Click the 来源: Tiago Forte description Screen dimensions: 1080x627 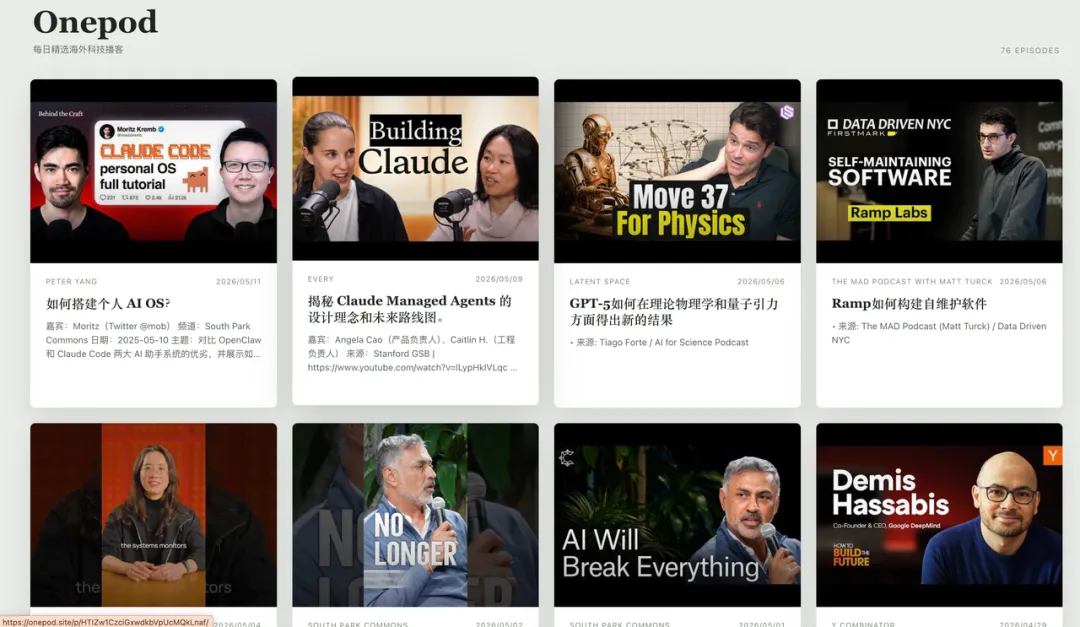659,342
